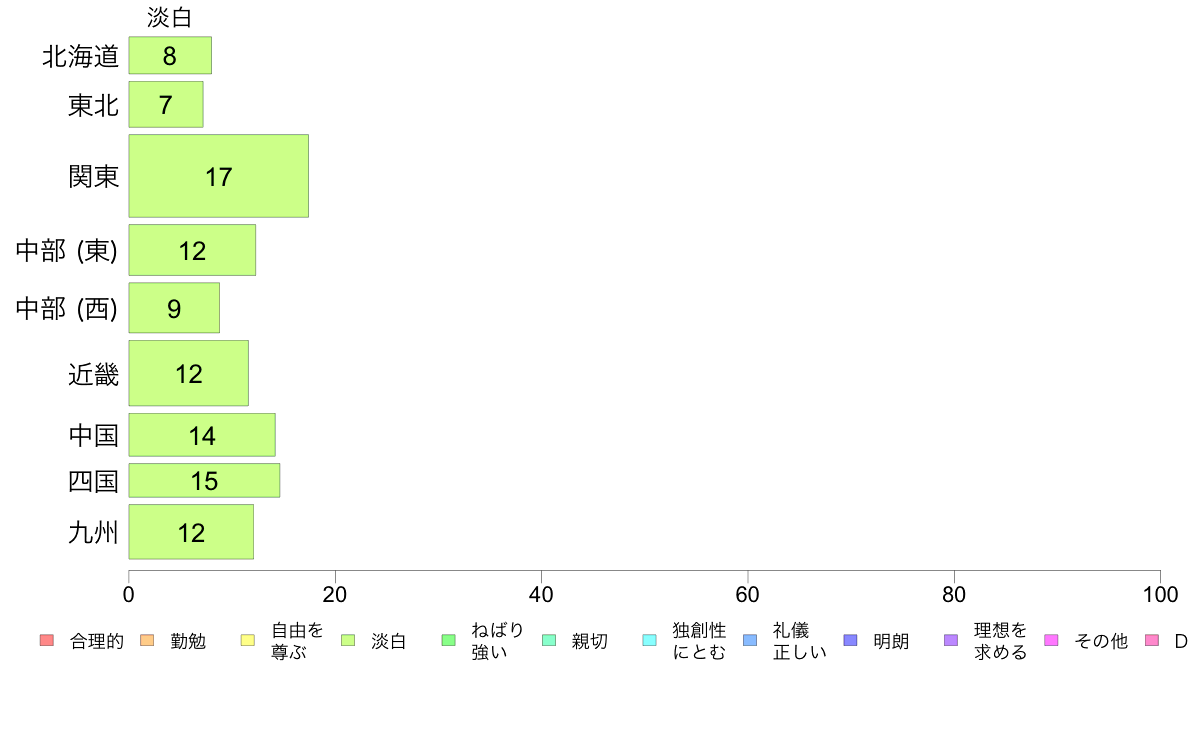The image size is (1188, 736).
Task: Select the 北海道 bar showing 8
Action: 170,55
